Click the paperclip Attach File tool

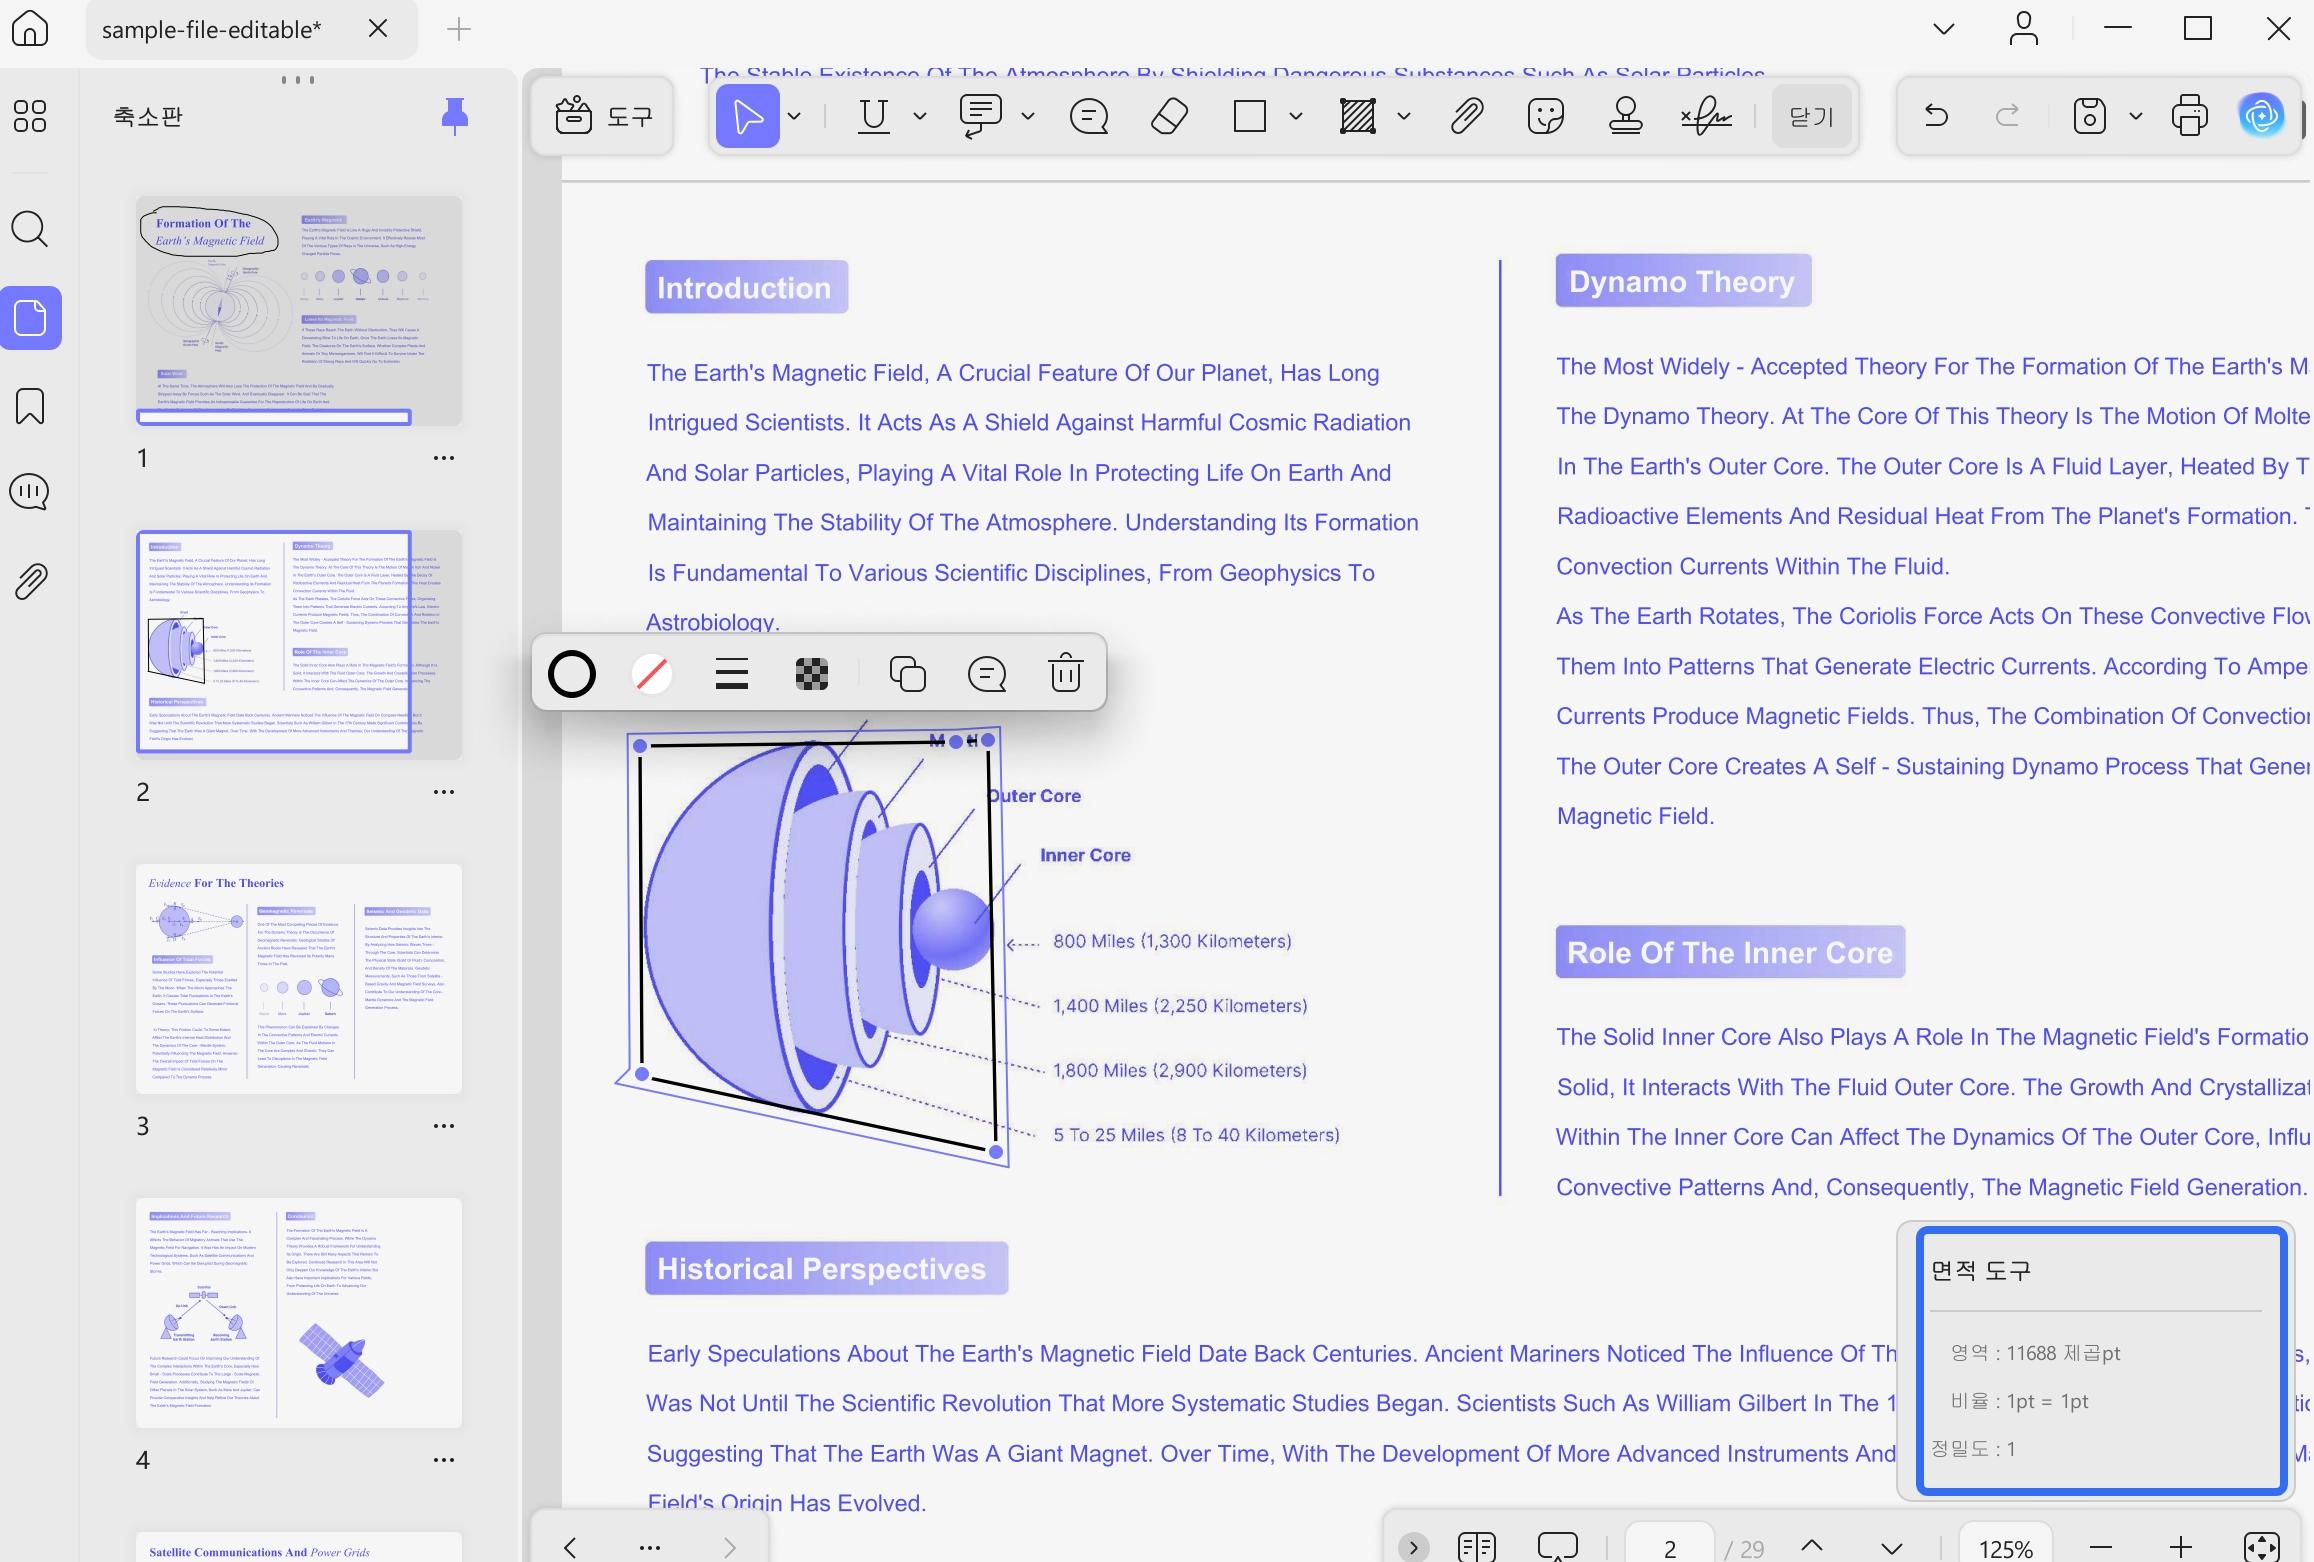[1466, 116]
